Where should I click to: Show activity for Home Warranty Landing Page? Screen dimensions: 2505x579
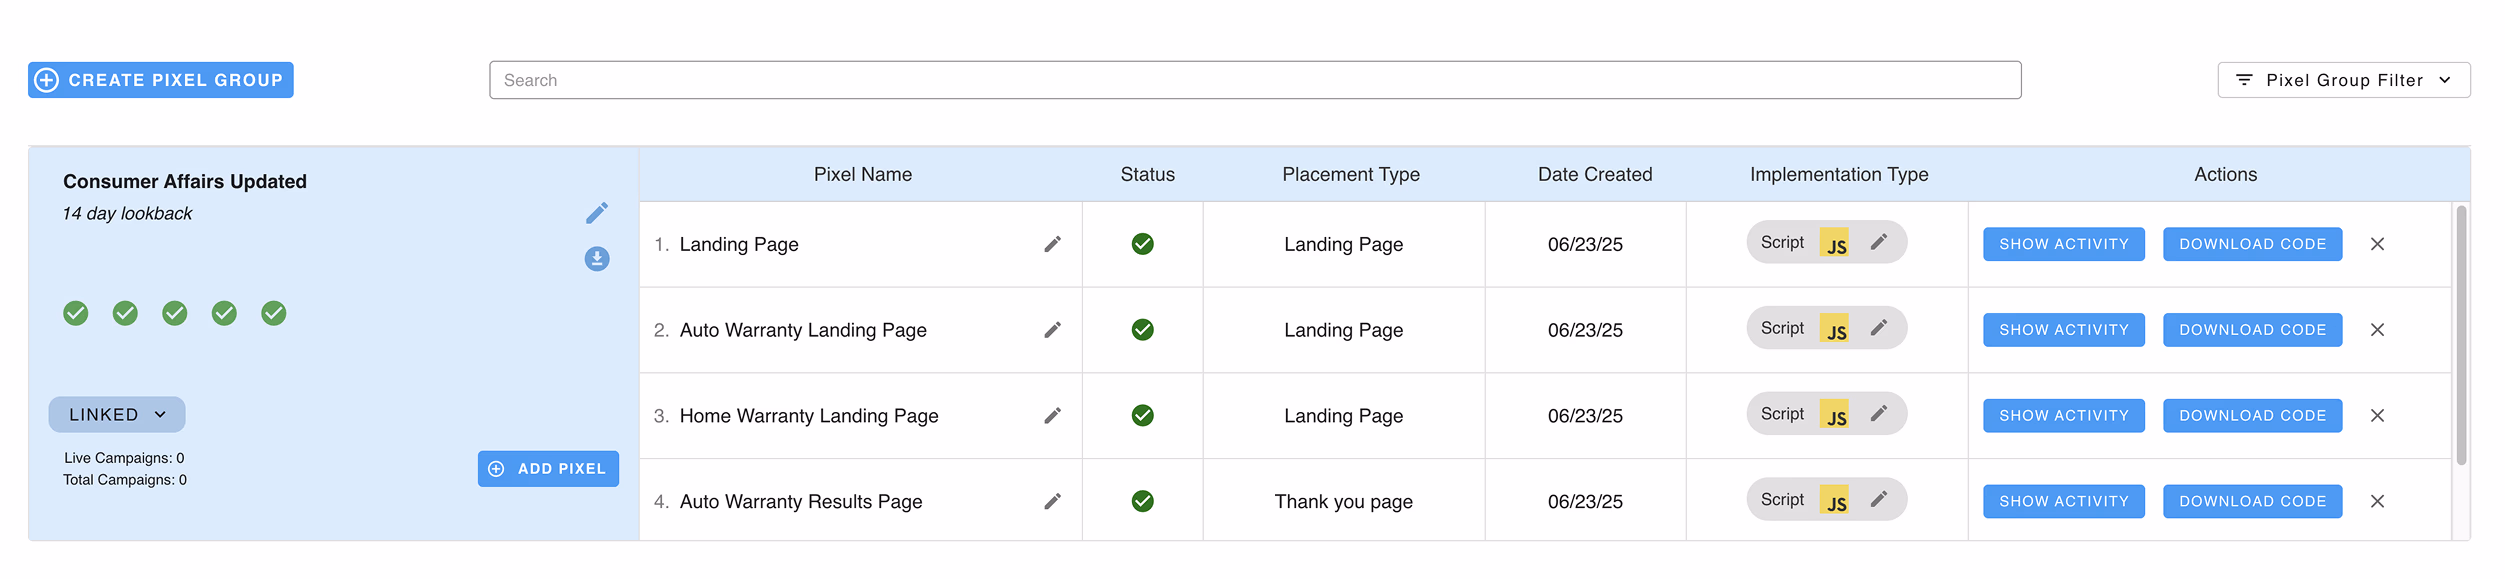(2064, 416)
